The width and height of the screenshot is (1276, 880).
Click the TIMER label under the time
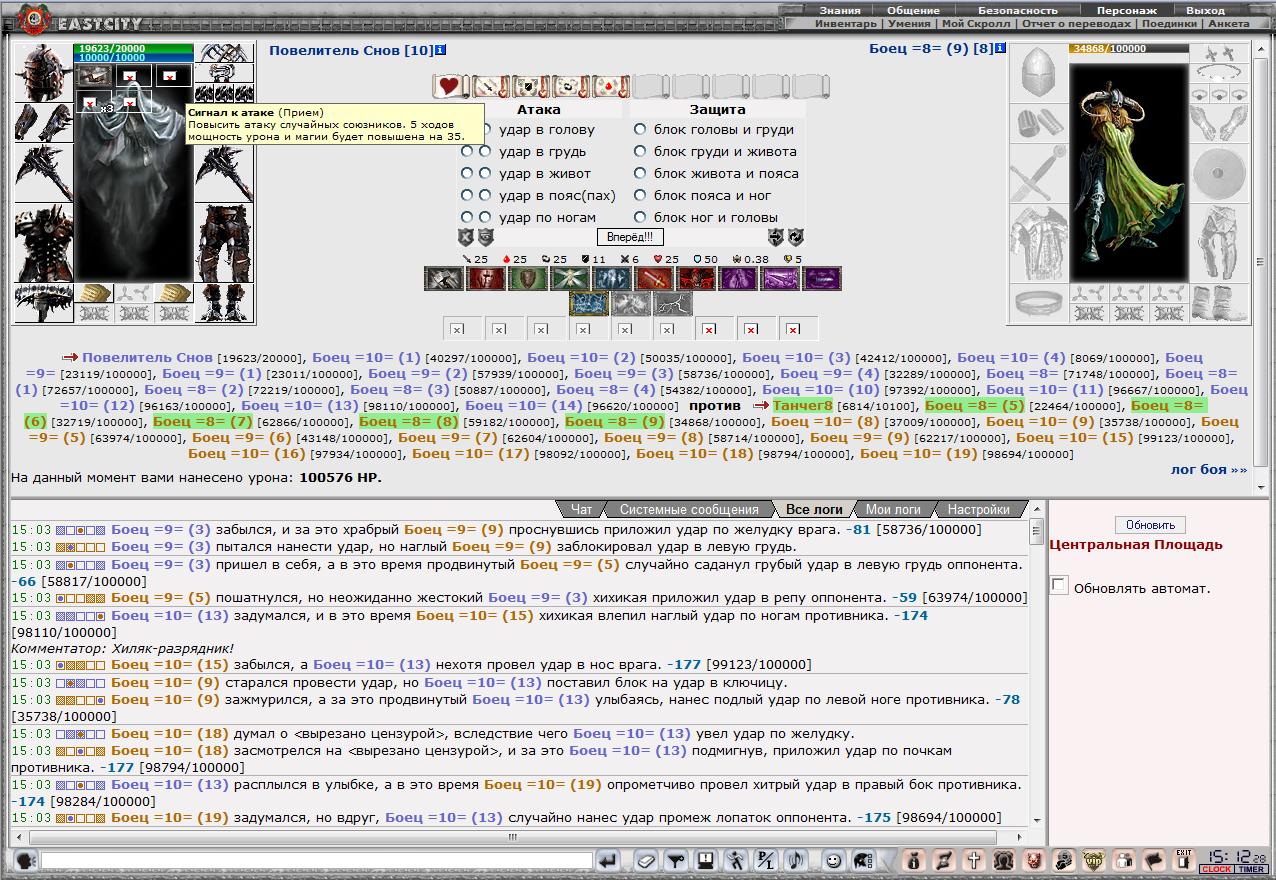coord(1252,869)
